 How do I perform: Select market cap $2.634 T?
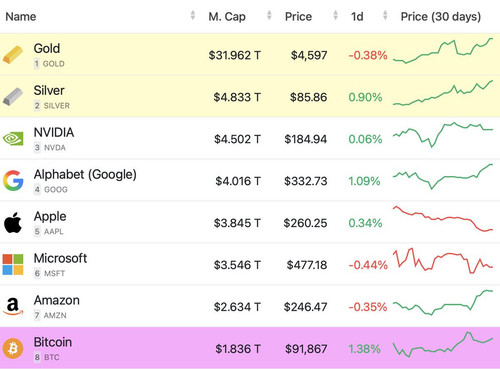tap(237, 307)
